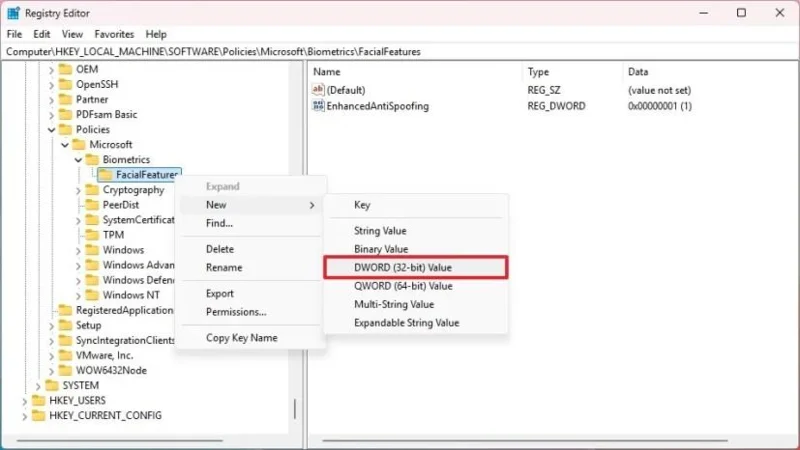The width and height of the screenshot is (800, 450).
Task: Click the PeerDist folder icon
Action: point(92,205)
